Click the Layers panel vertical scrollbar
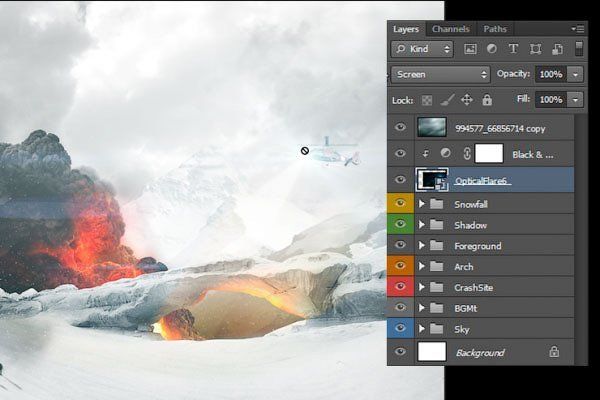The height and width of the screenshot is (400, 600). pyautogui.click(x=580, y=239)
